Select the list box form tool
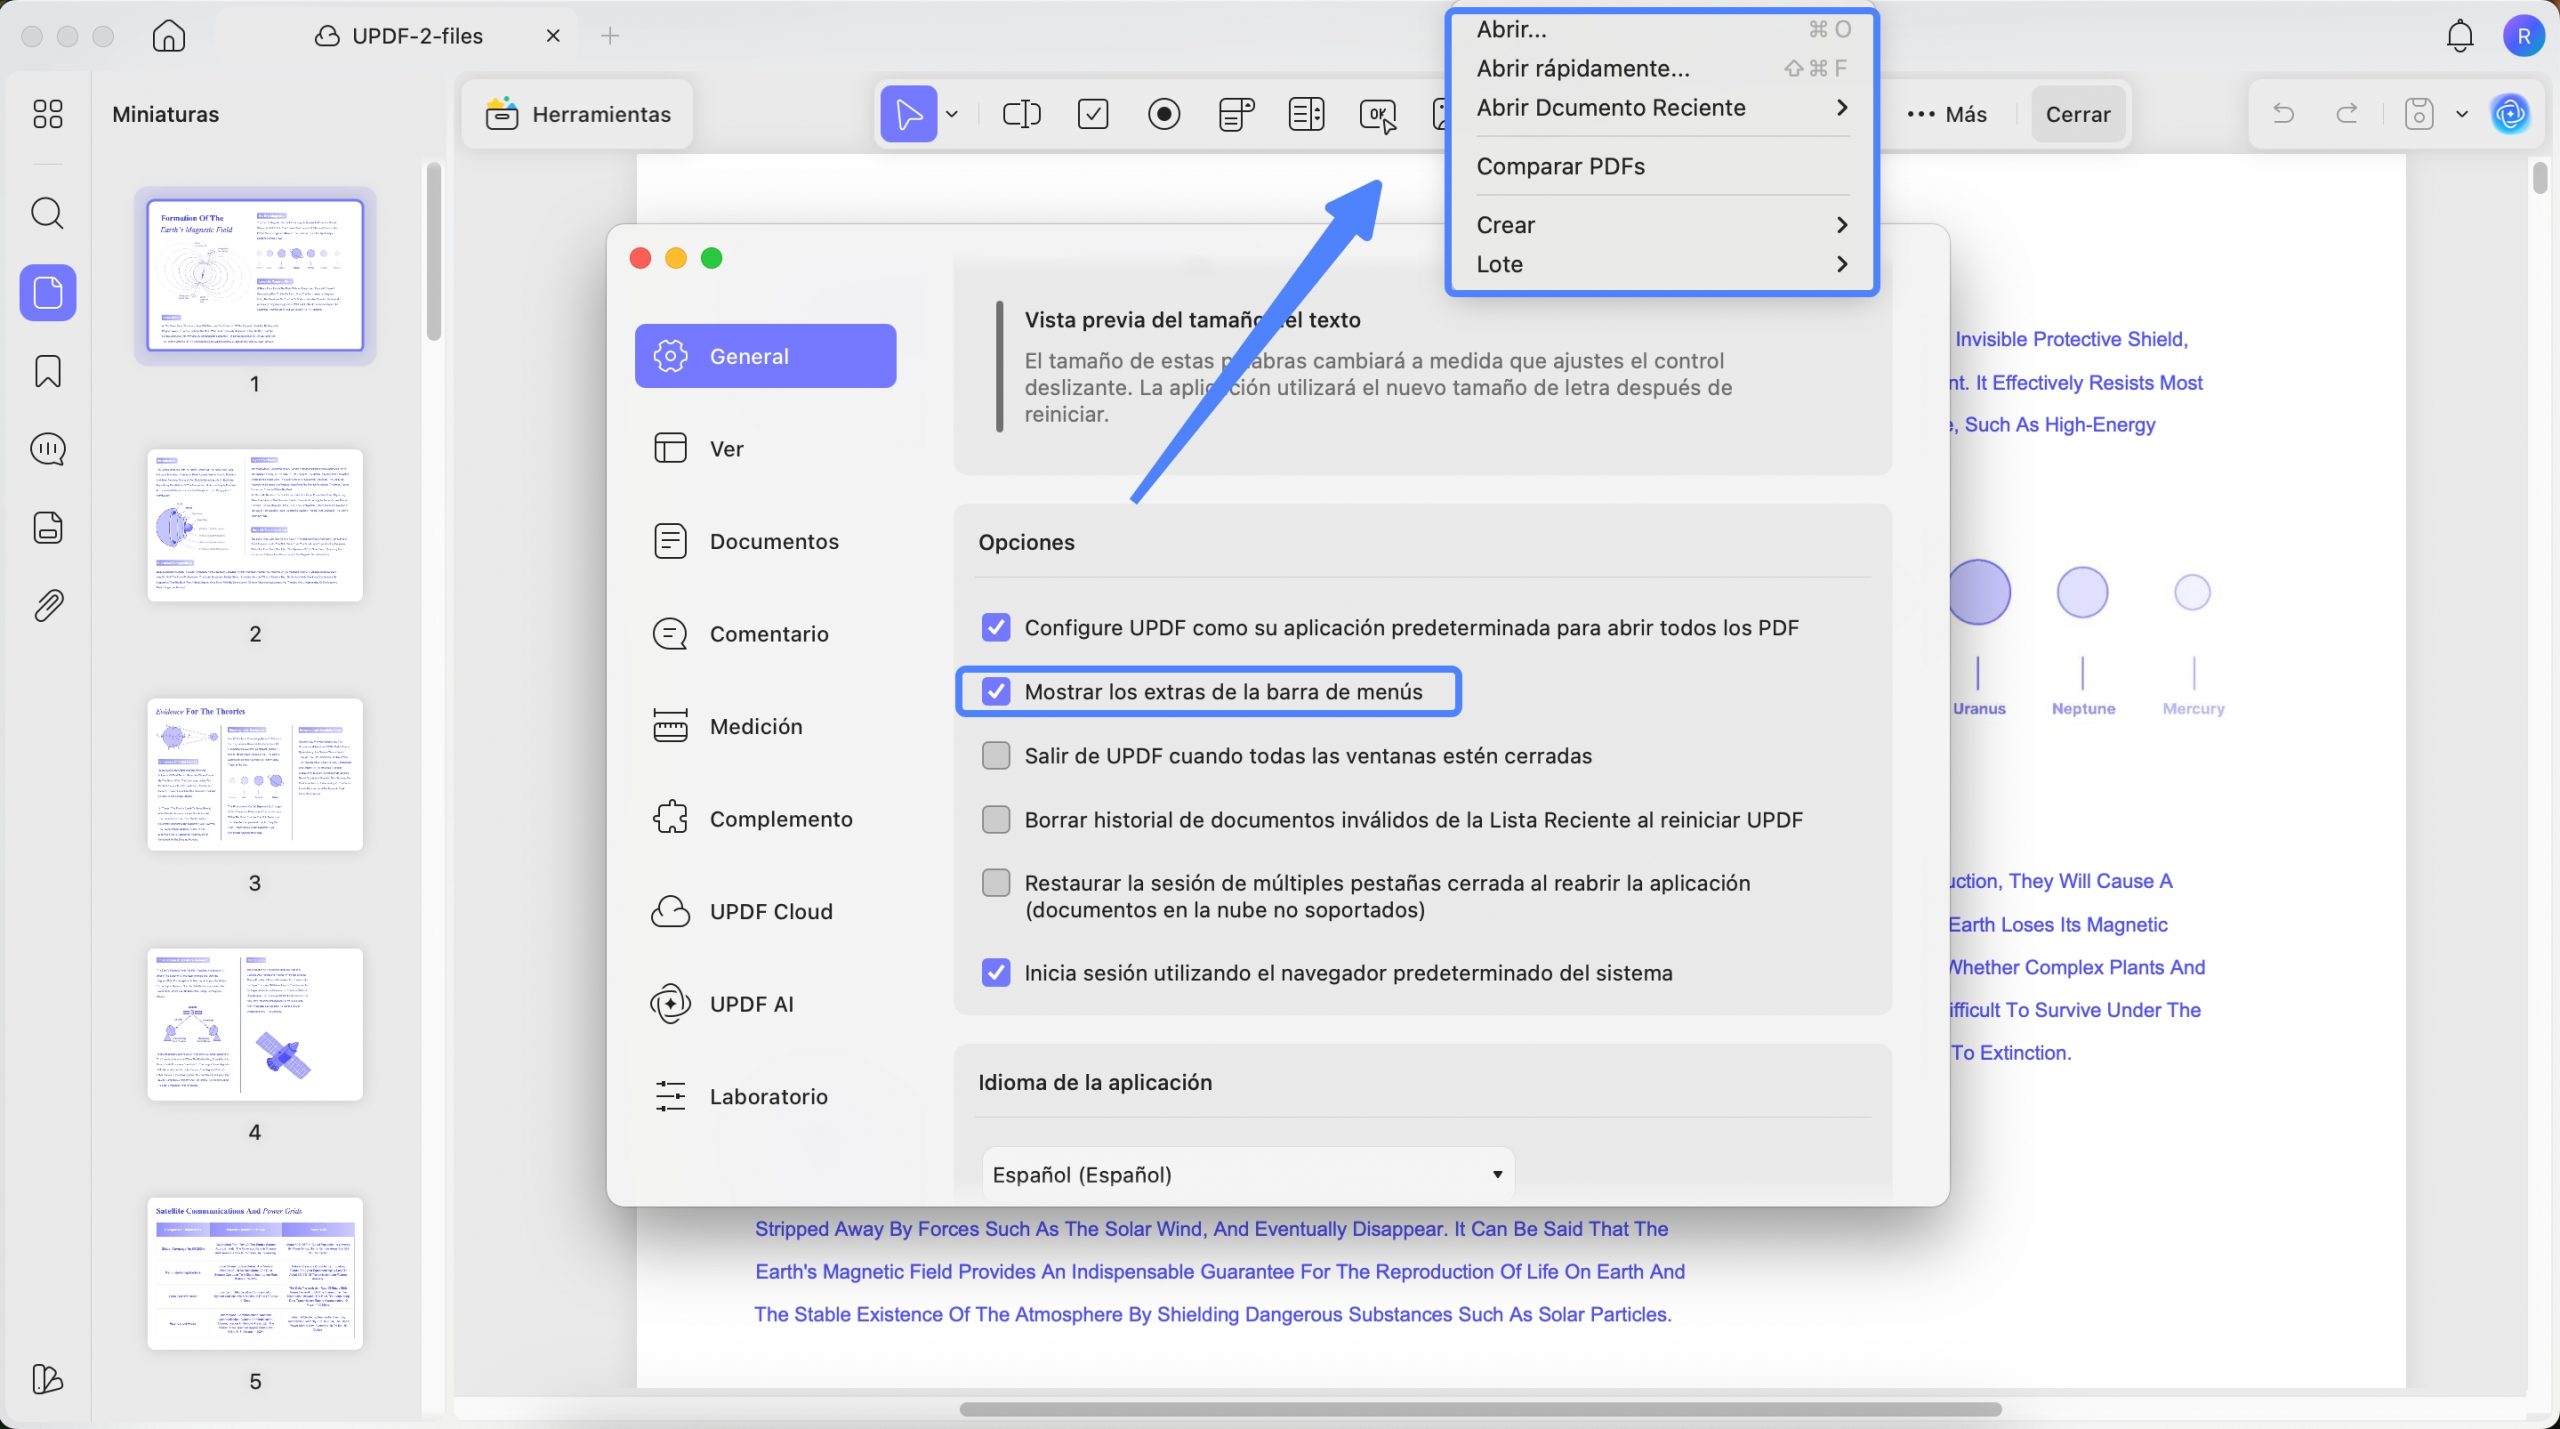Image resolution: width=2560 pixels, height=1429 pixels. [1307, 114]
